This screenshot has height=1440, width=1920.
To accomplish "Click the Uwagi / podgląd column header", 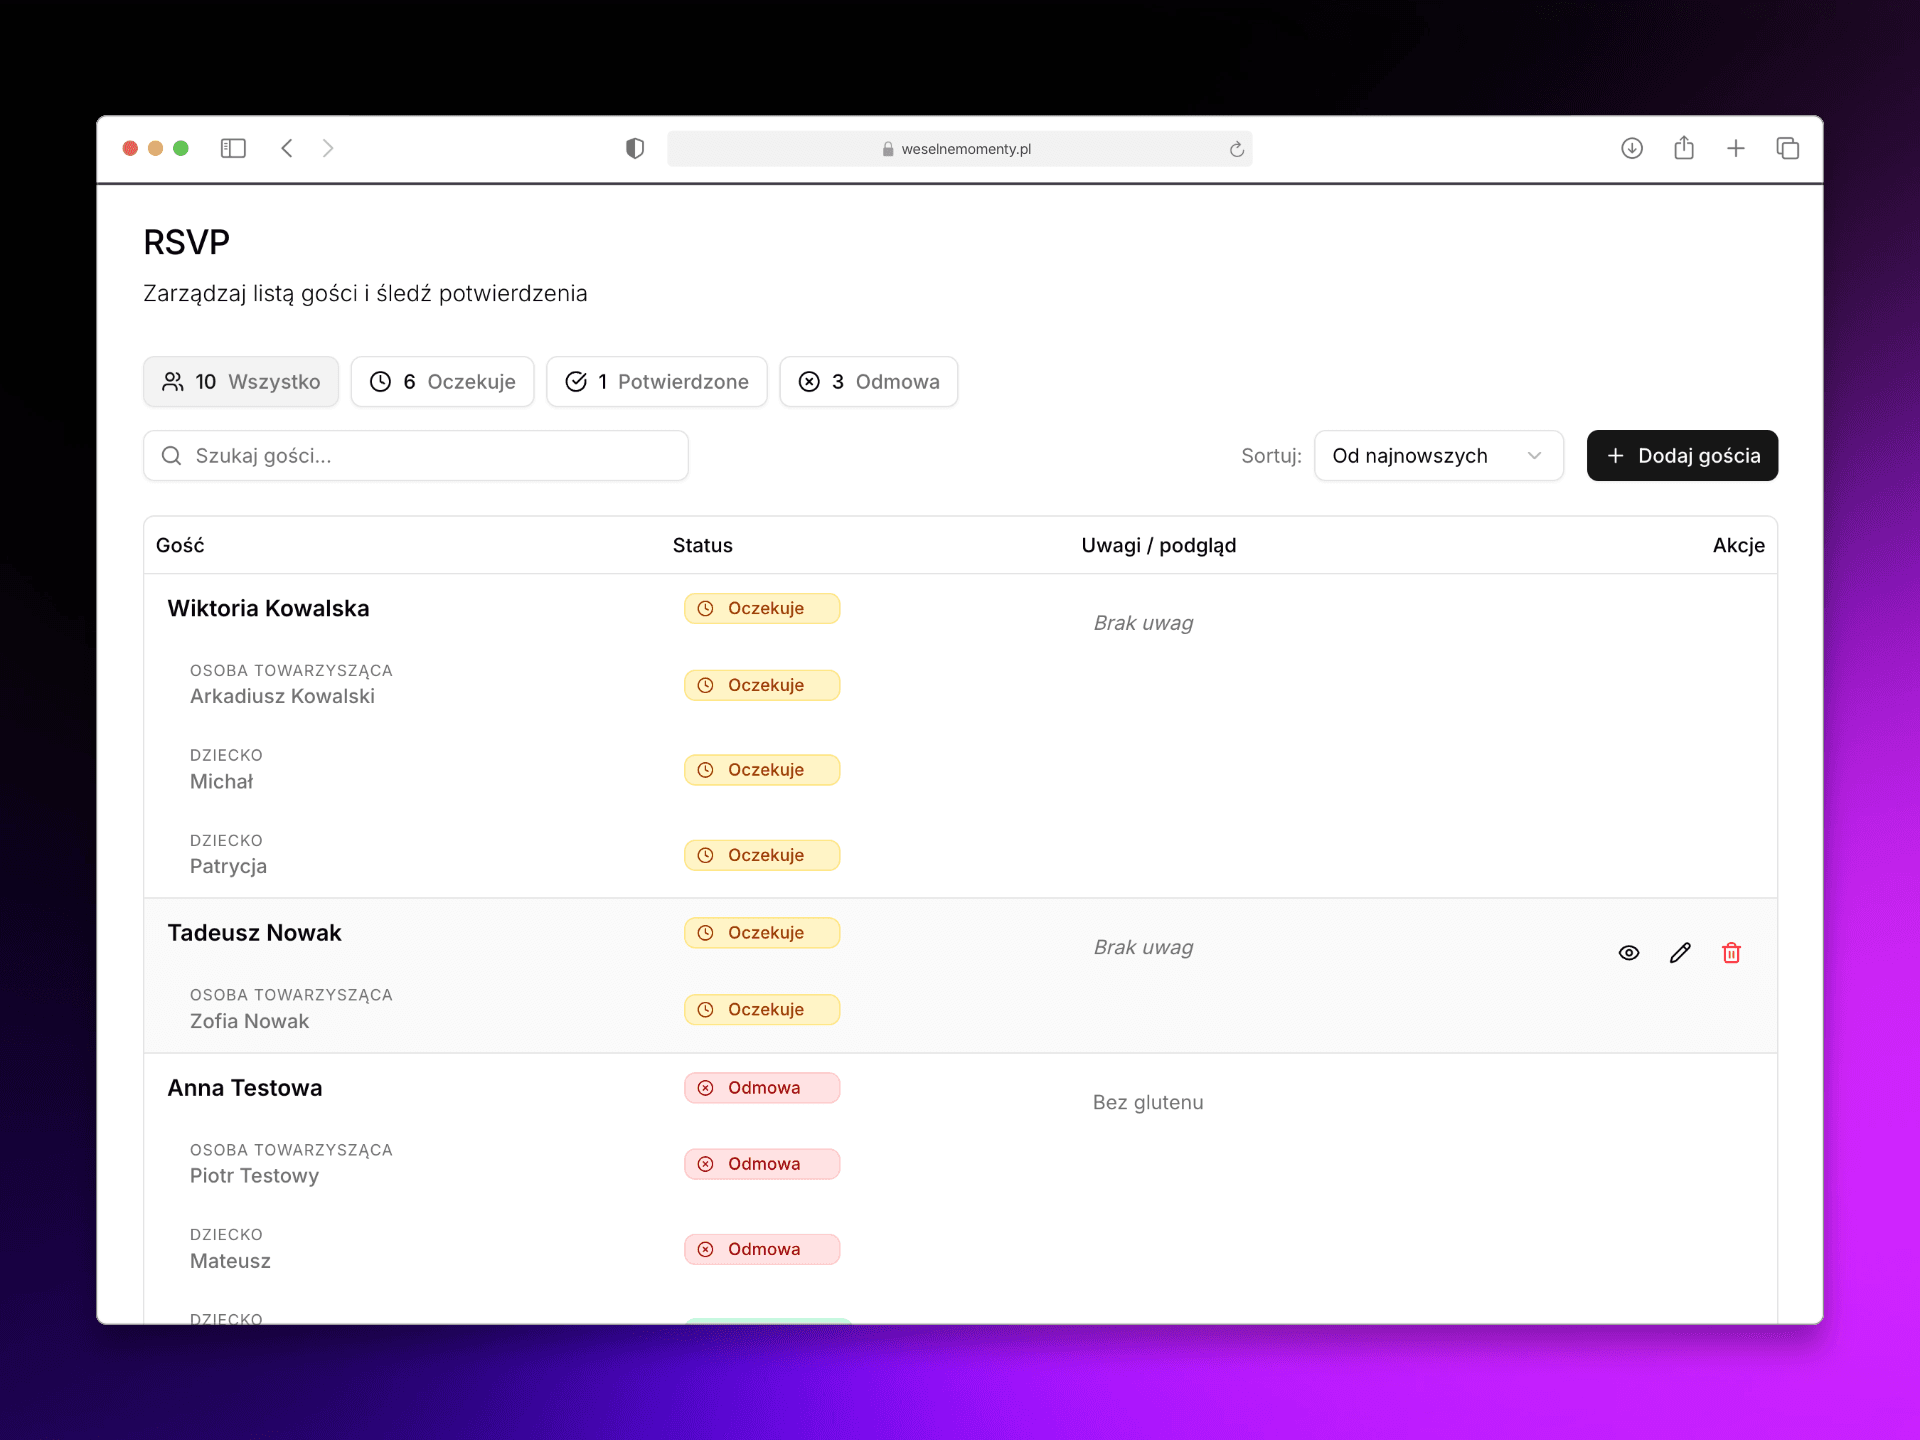I will (1159, 545).
